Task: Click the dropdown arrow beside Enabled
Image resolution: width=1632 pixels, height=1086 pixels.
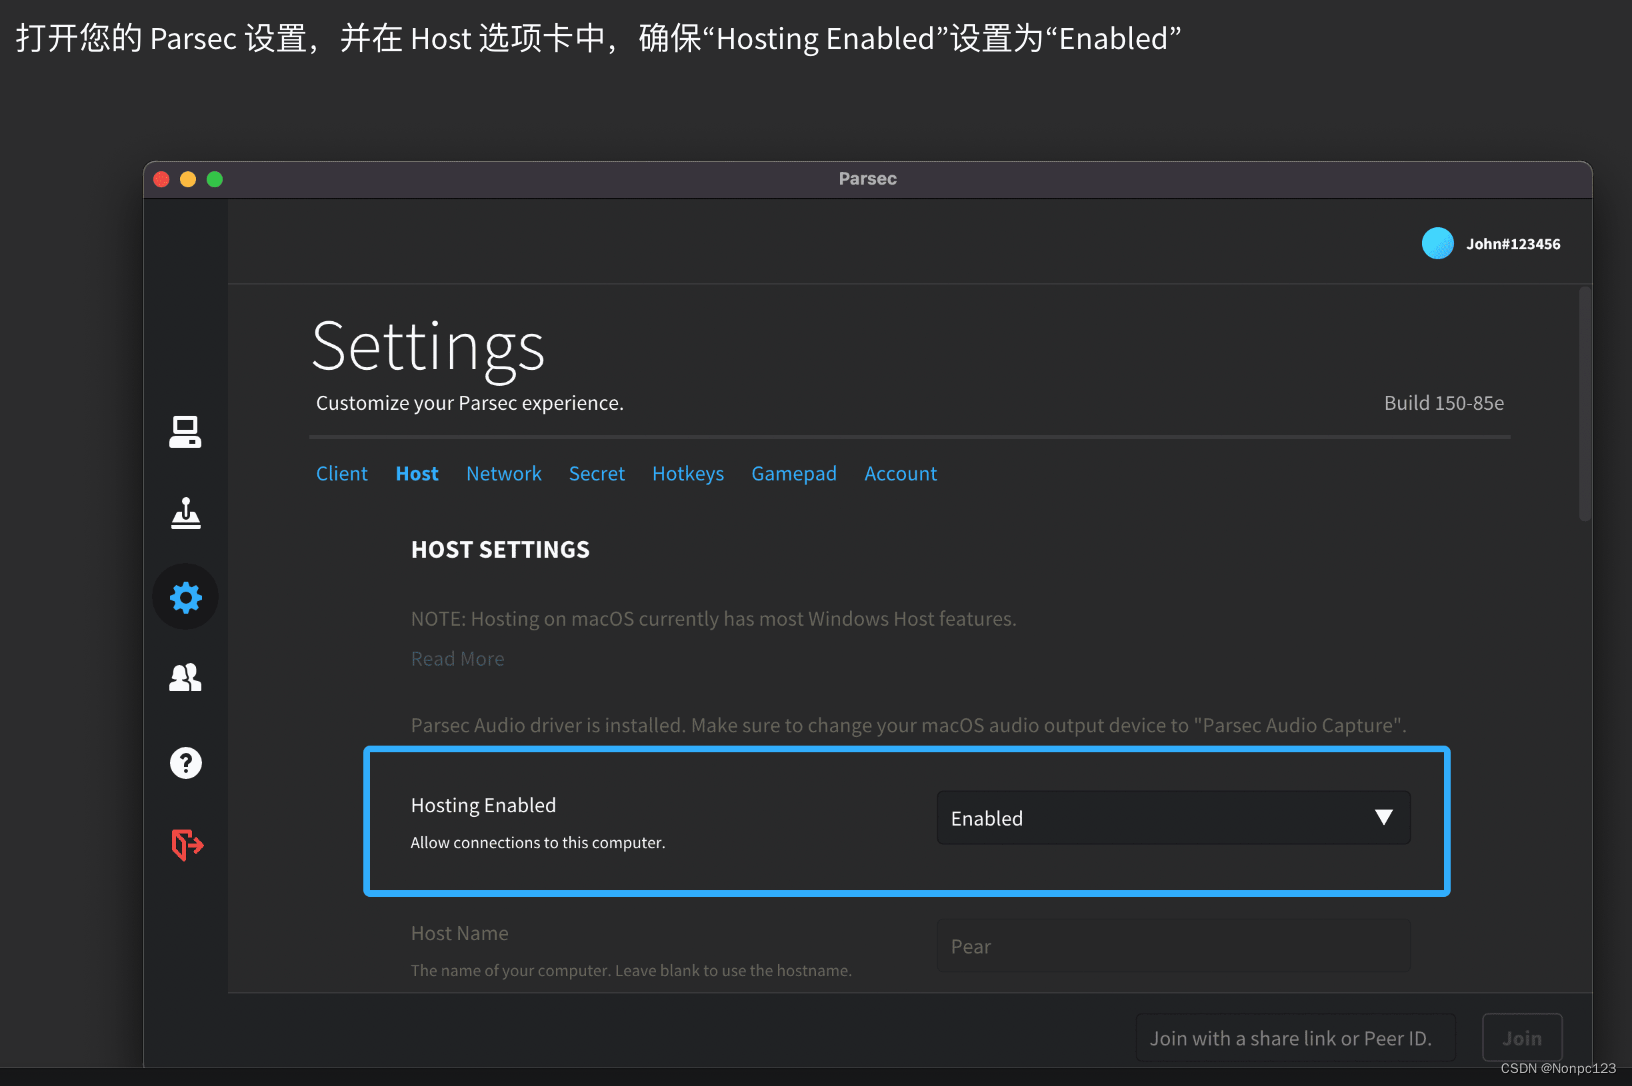Action: coord(1384,818)
